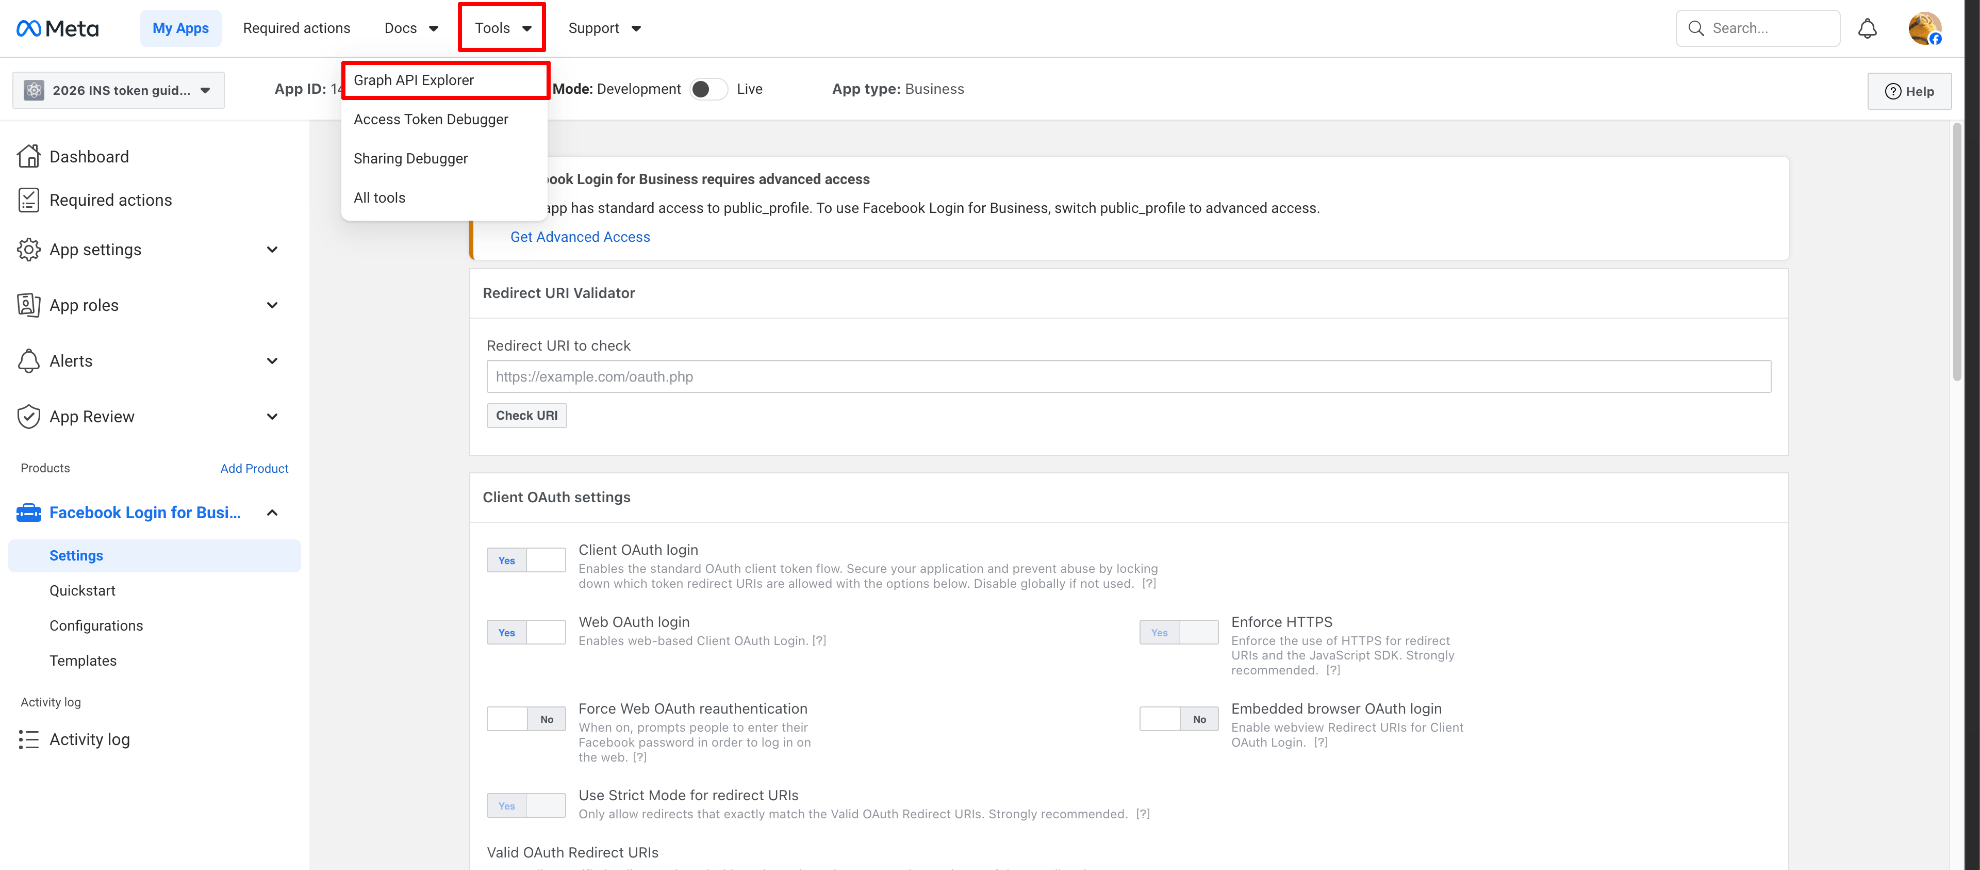This screenshot has height=870, width=1980.
Task: Open the notifications bell
Action: (1867, 29)
